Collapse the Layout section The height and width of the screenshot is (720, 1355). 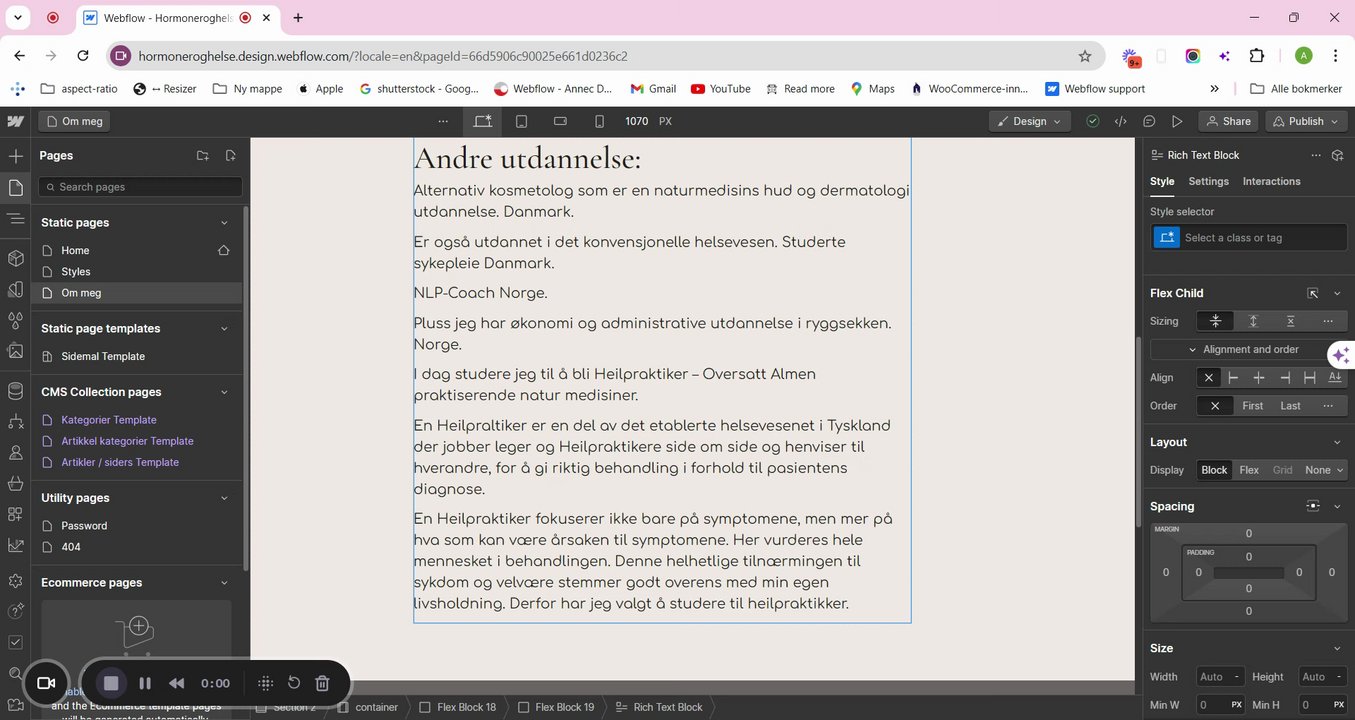(1337, 442)
